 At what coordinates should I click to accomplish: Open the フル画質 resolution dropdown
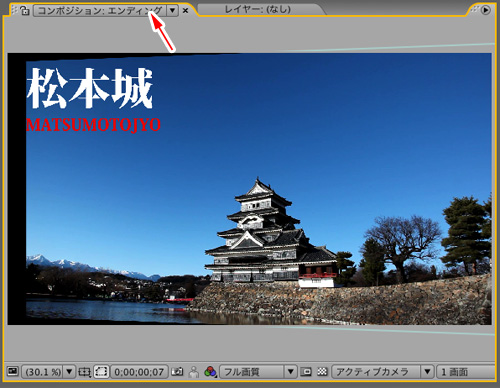pos(258,371)
